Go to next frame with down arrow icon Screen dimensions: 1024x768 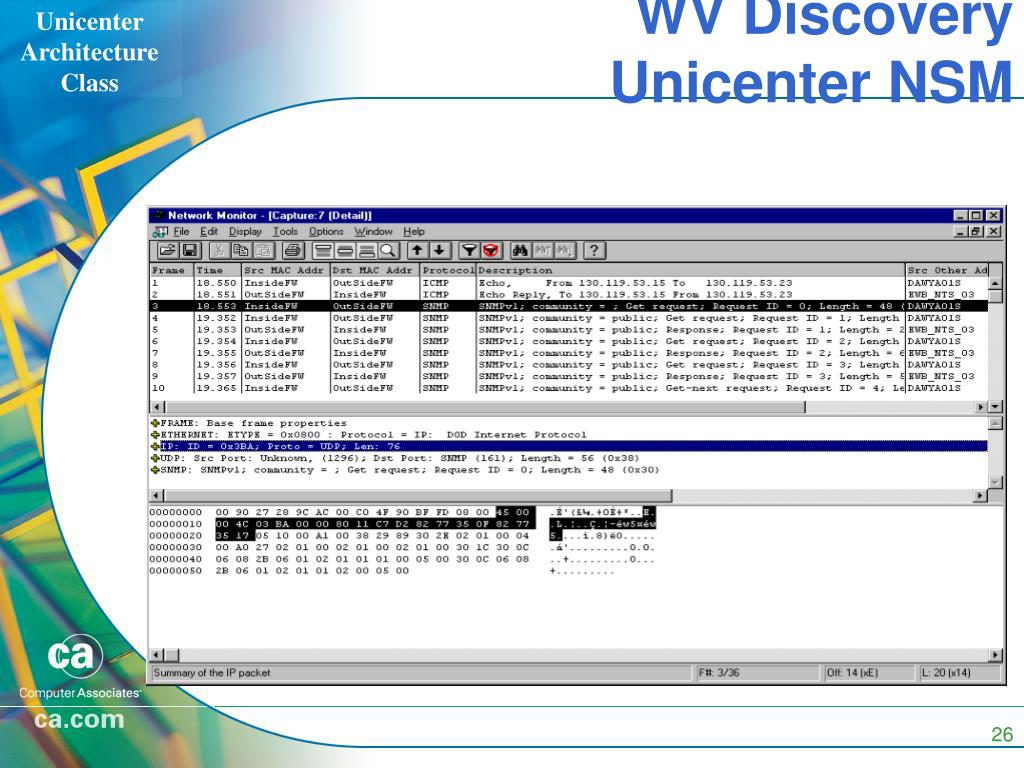tap(440, 251)
